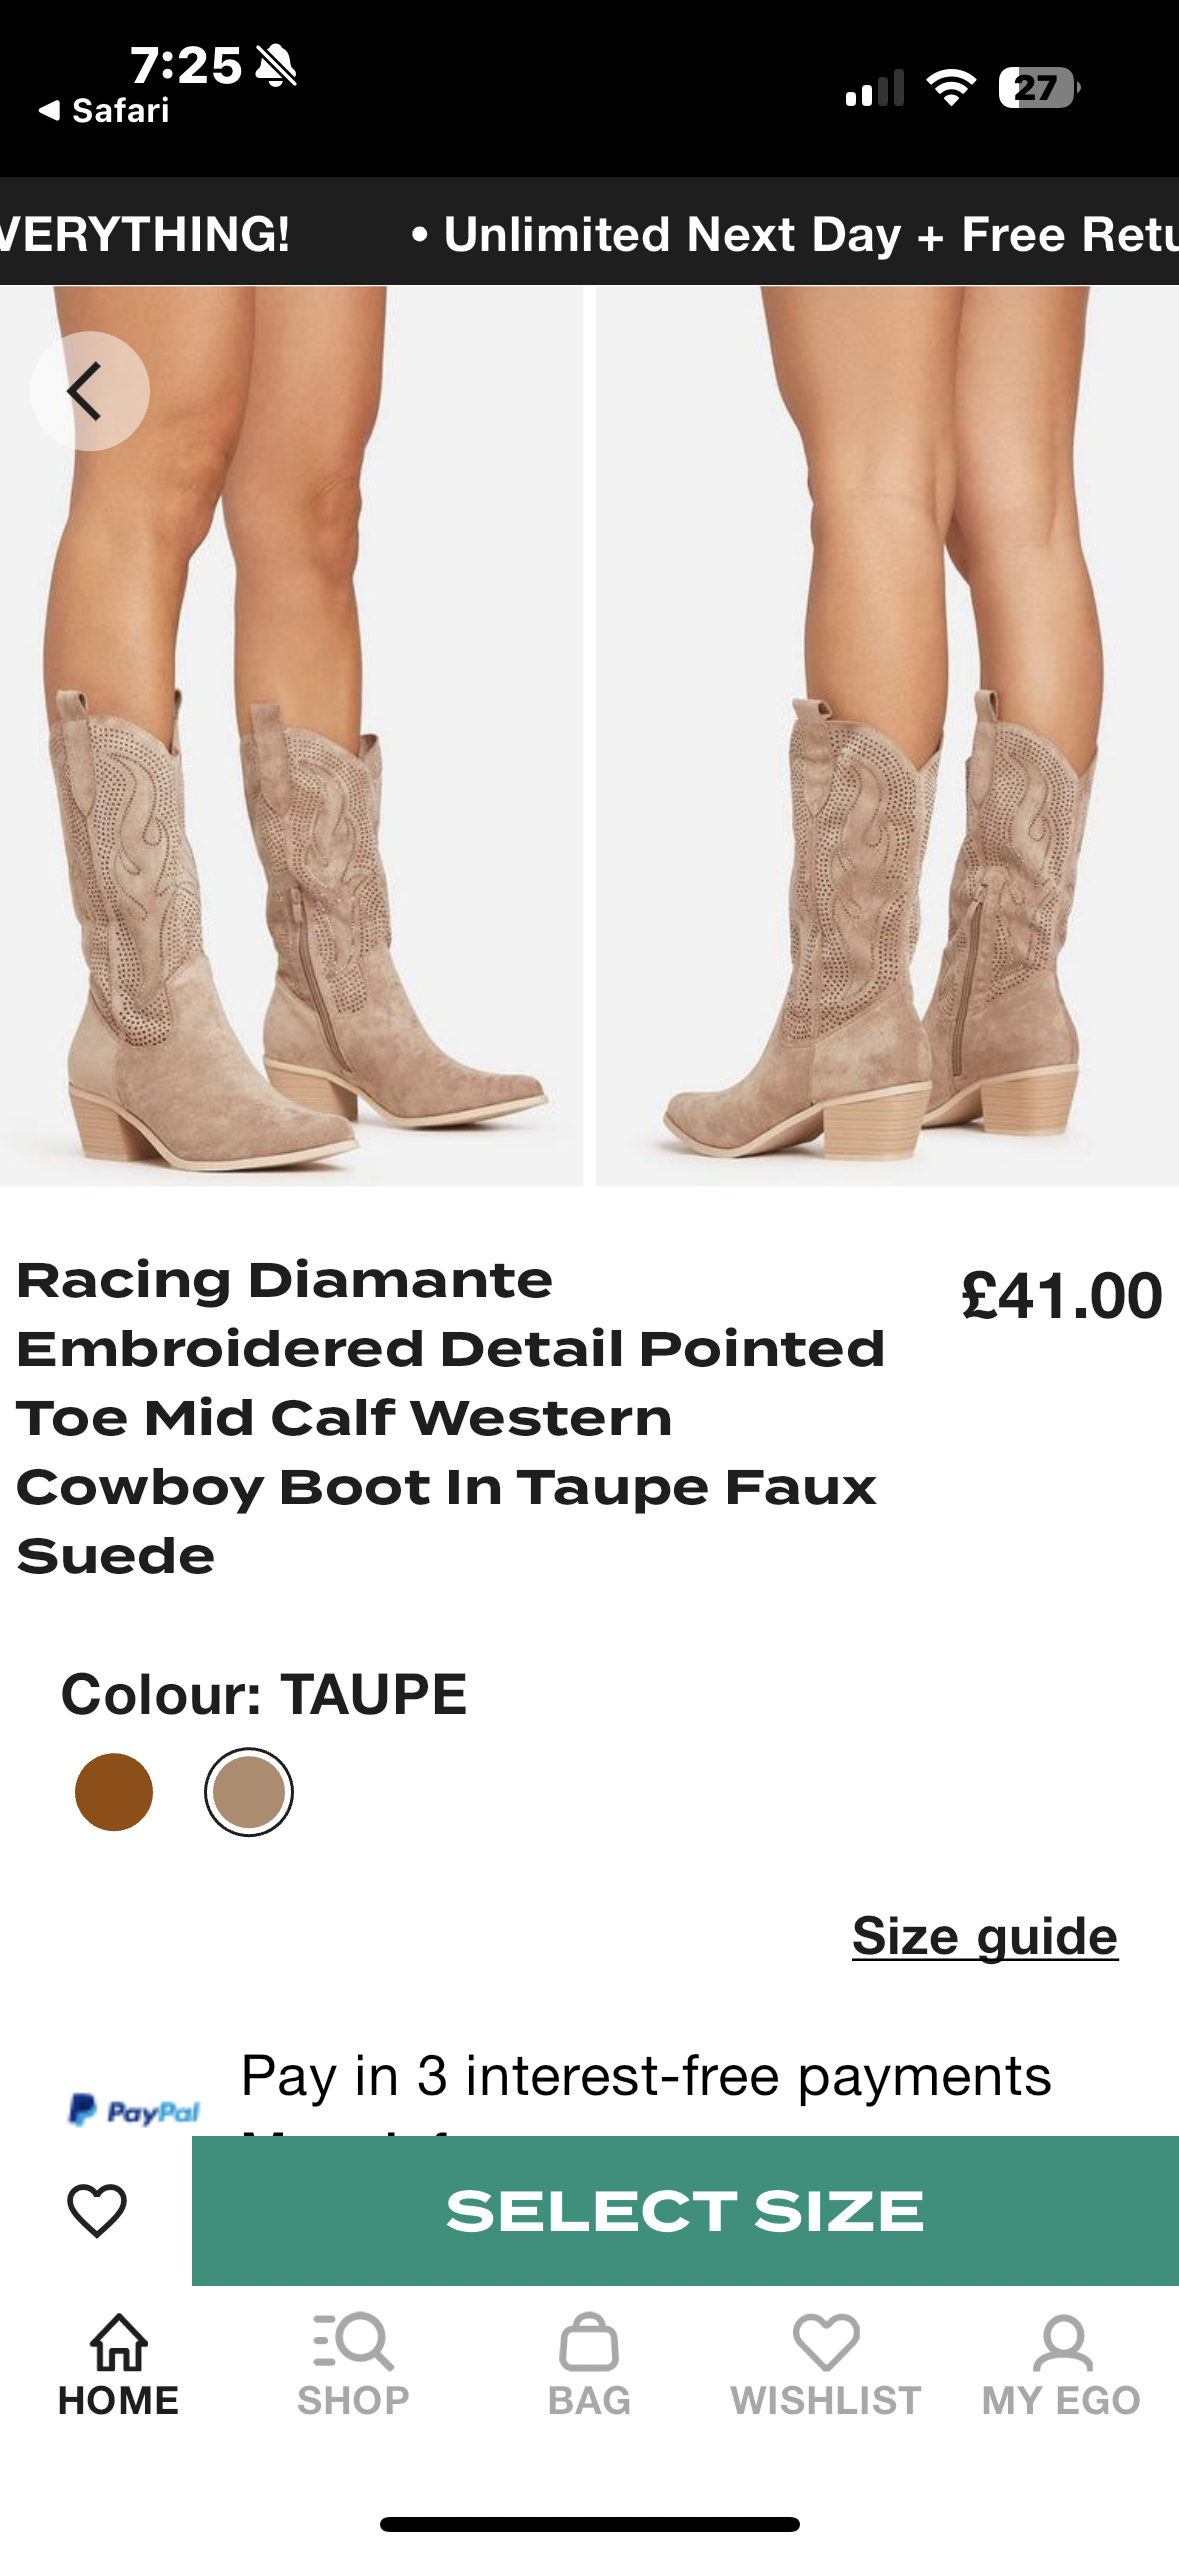Tap the back chevron arrow icon
This screenshot has width=1179, height=2556.
coord(89,391)
